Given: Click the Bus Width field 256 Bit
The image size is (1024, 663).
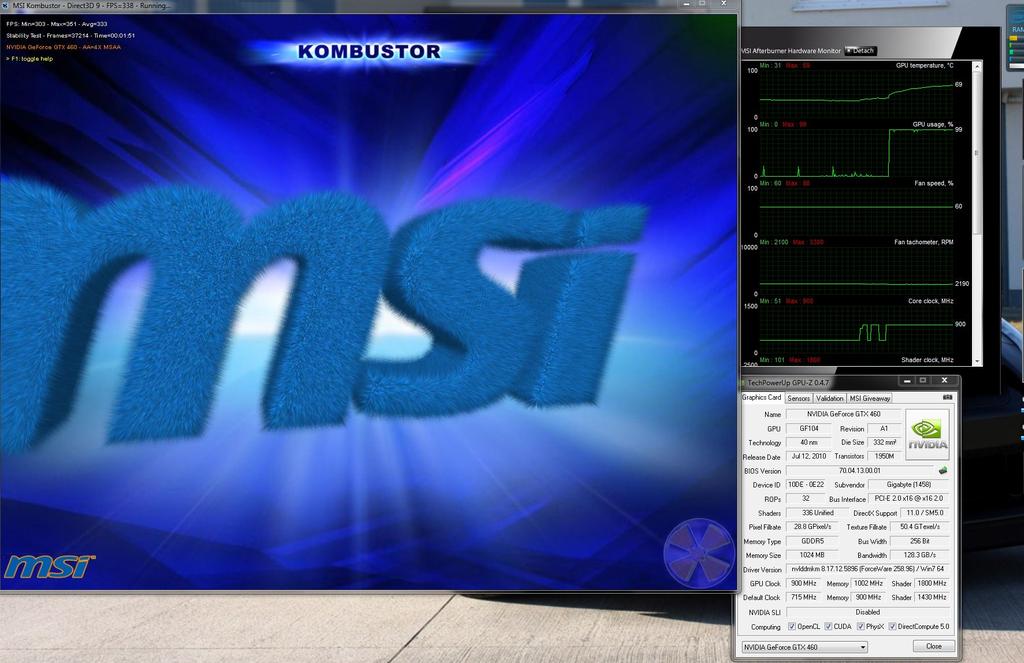Looking at the screenshot, I should click(x=920, y=541).
